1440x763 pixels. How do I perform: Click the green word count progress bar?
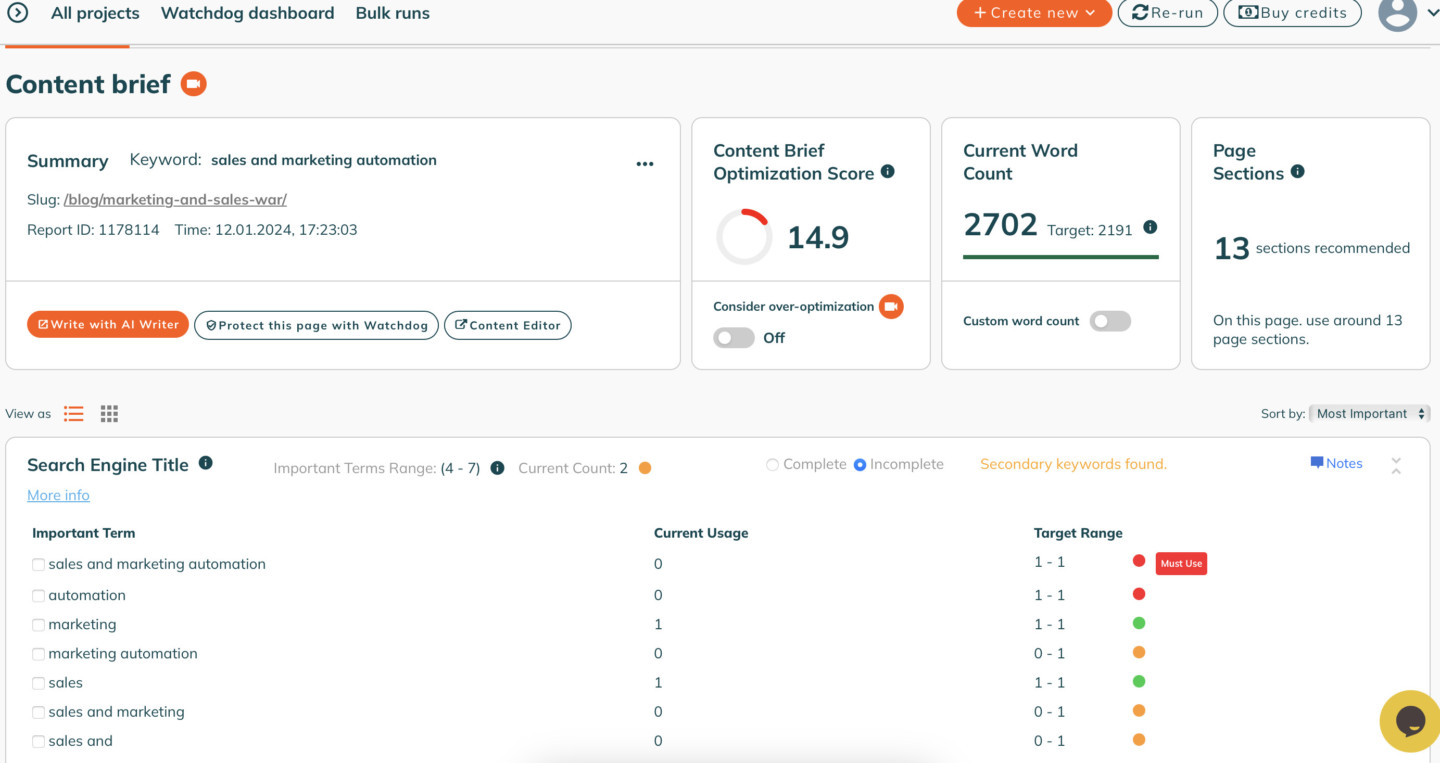click(x=1061, y=257)
